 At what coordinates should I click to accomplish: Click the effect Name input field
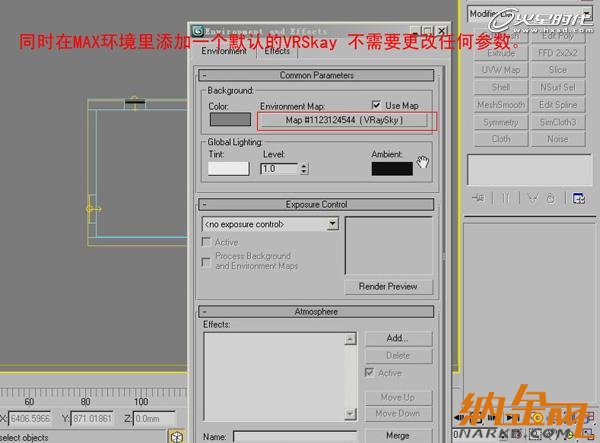(x=295, y=436)
